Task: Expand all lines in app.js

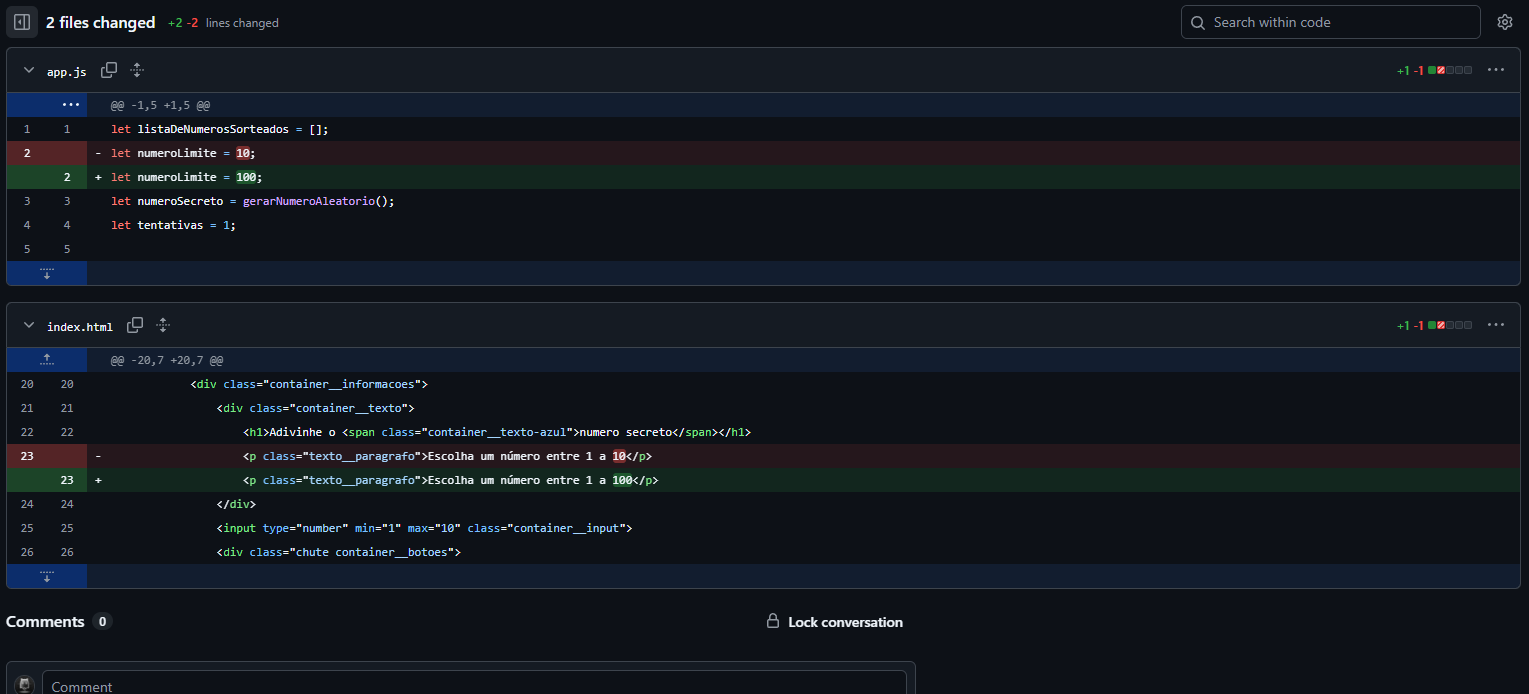Action: 137,70
